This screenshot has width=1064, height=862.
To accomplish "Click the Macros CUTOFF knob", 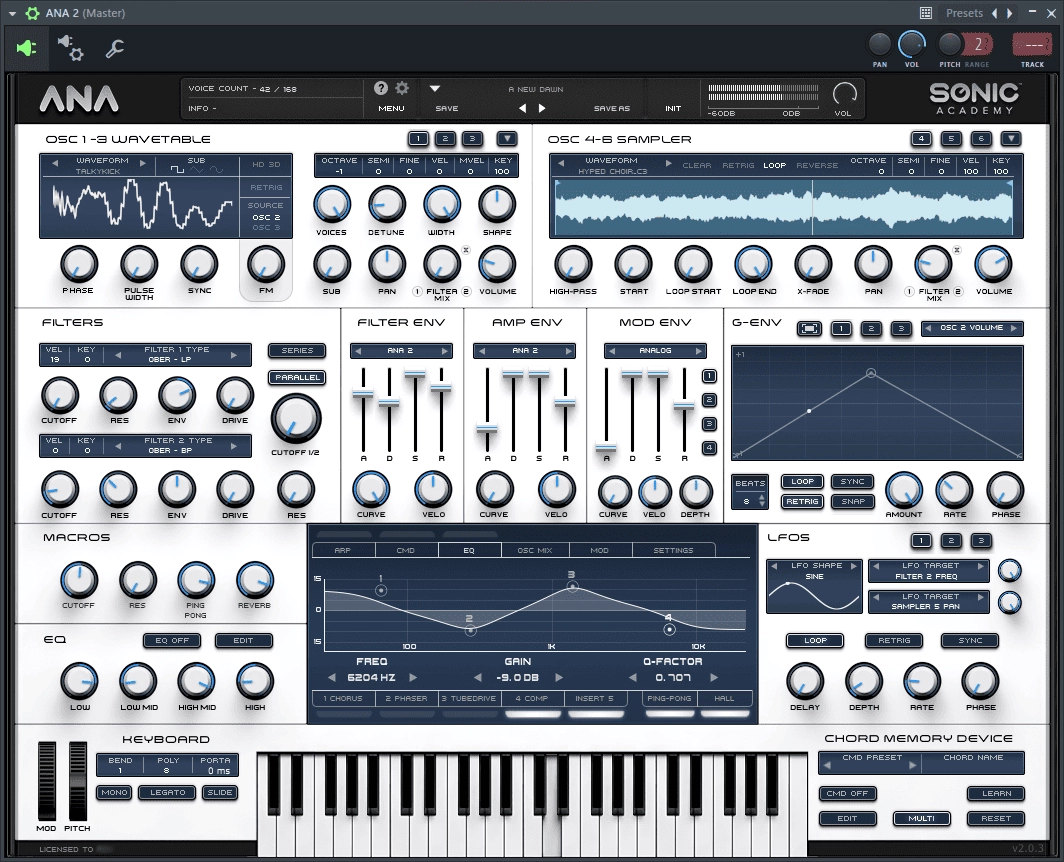I will [x=79, y=580].
